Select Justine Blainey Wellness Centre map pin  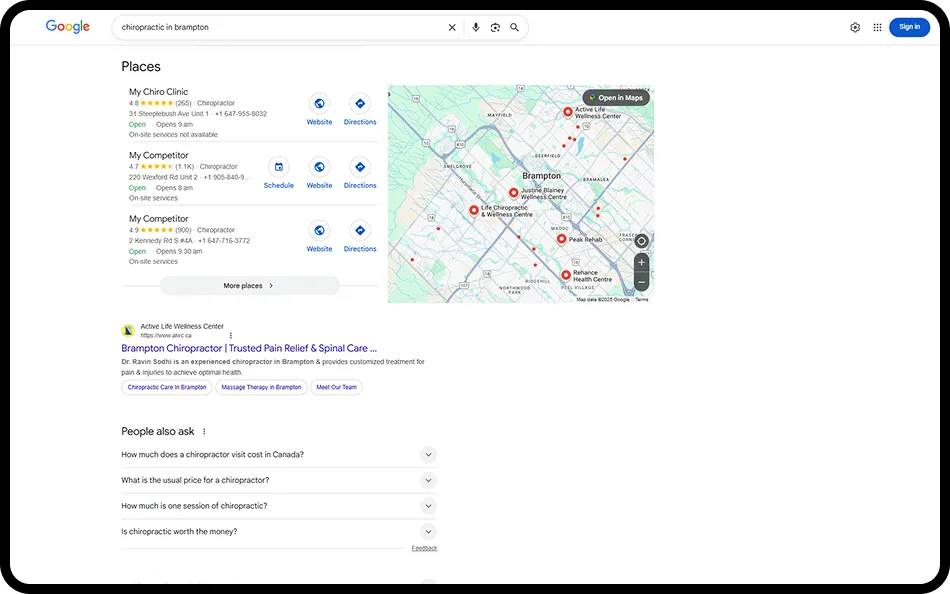[x=513, y=193]
